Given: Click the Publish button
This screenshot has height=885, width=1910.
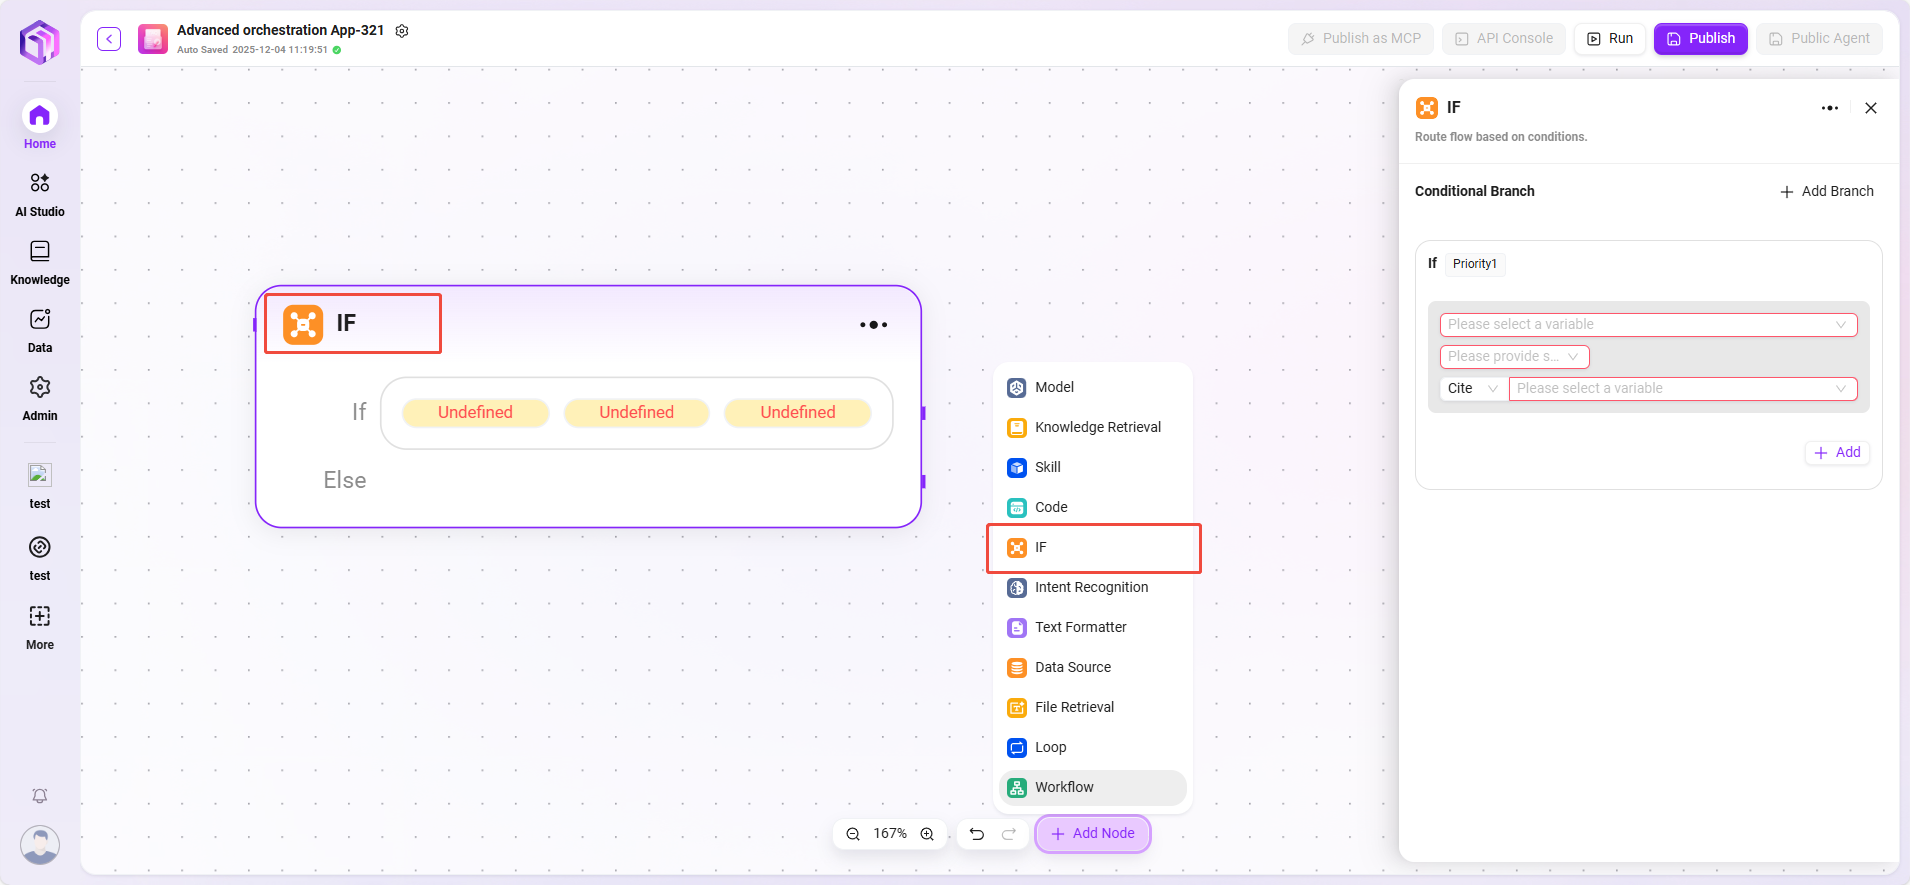Looking at the screenshot, I should click(1700, 39).
